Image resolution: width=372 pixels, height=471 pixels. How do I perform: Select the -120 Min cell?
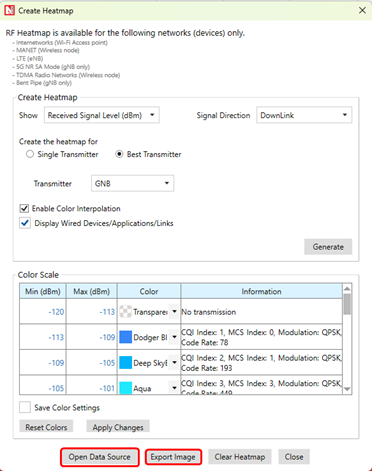[43, 312]
